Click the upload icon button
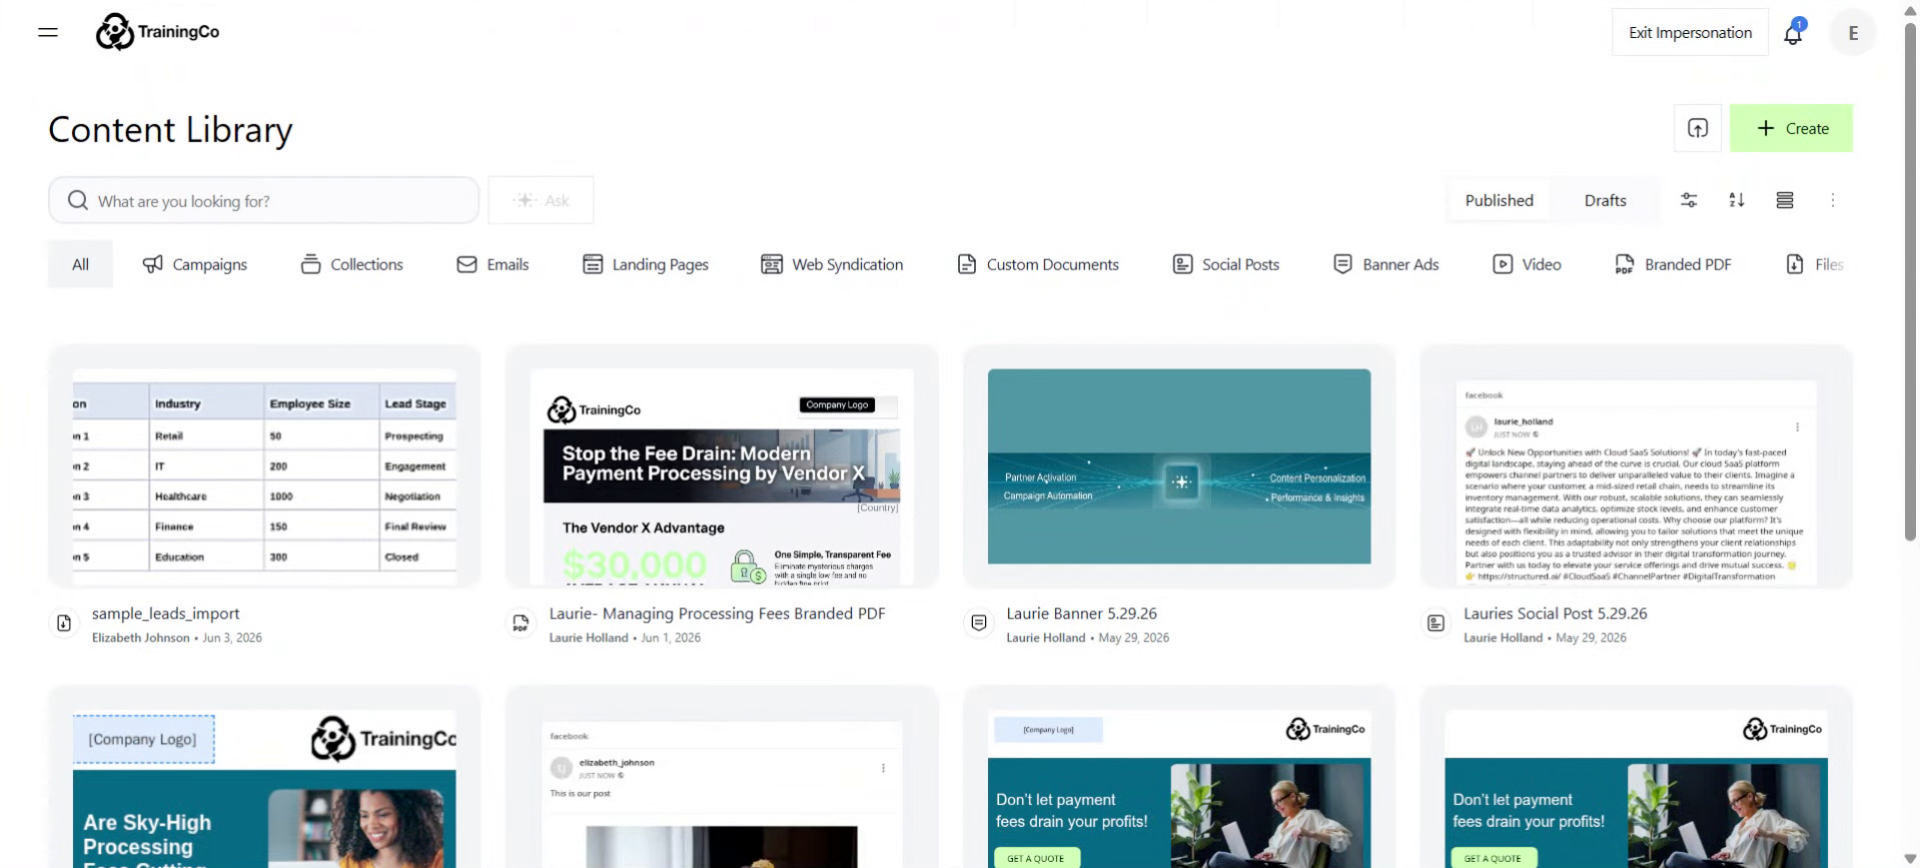 (1698, 128)
